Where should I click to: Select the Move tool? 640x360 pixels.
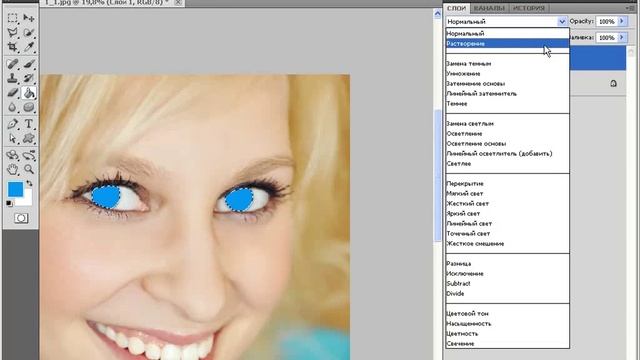point(29,18)
